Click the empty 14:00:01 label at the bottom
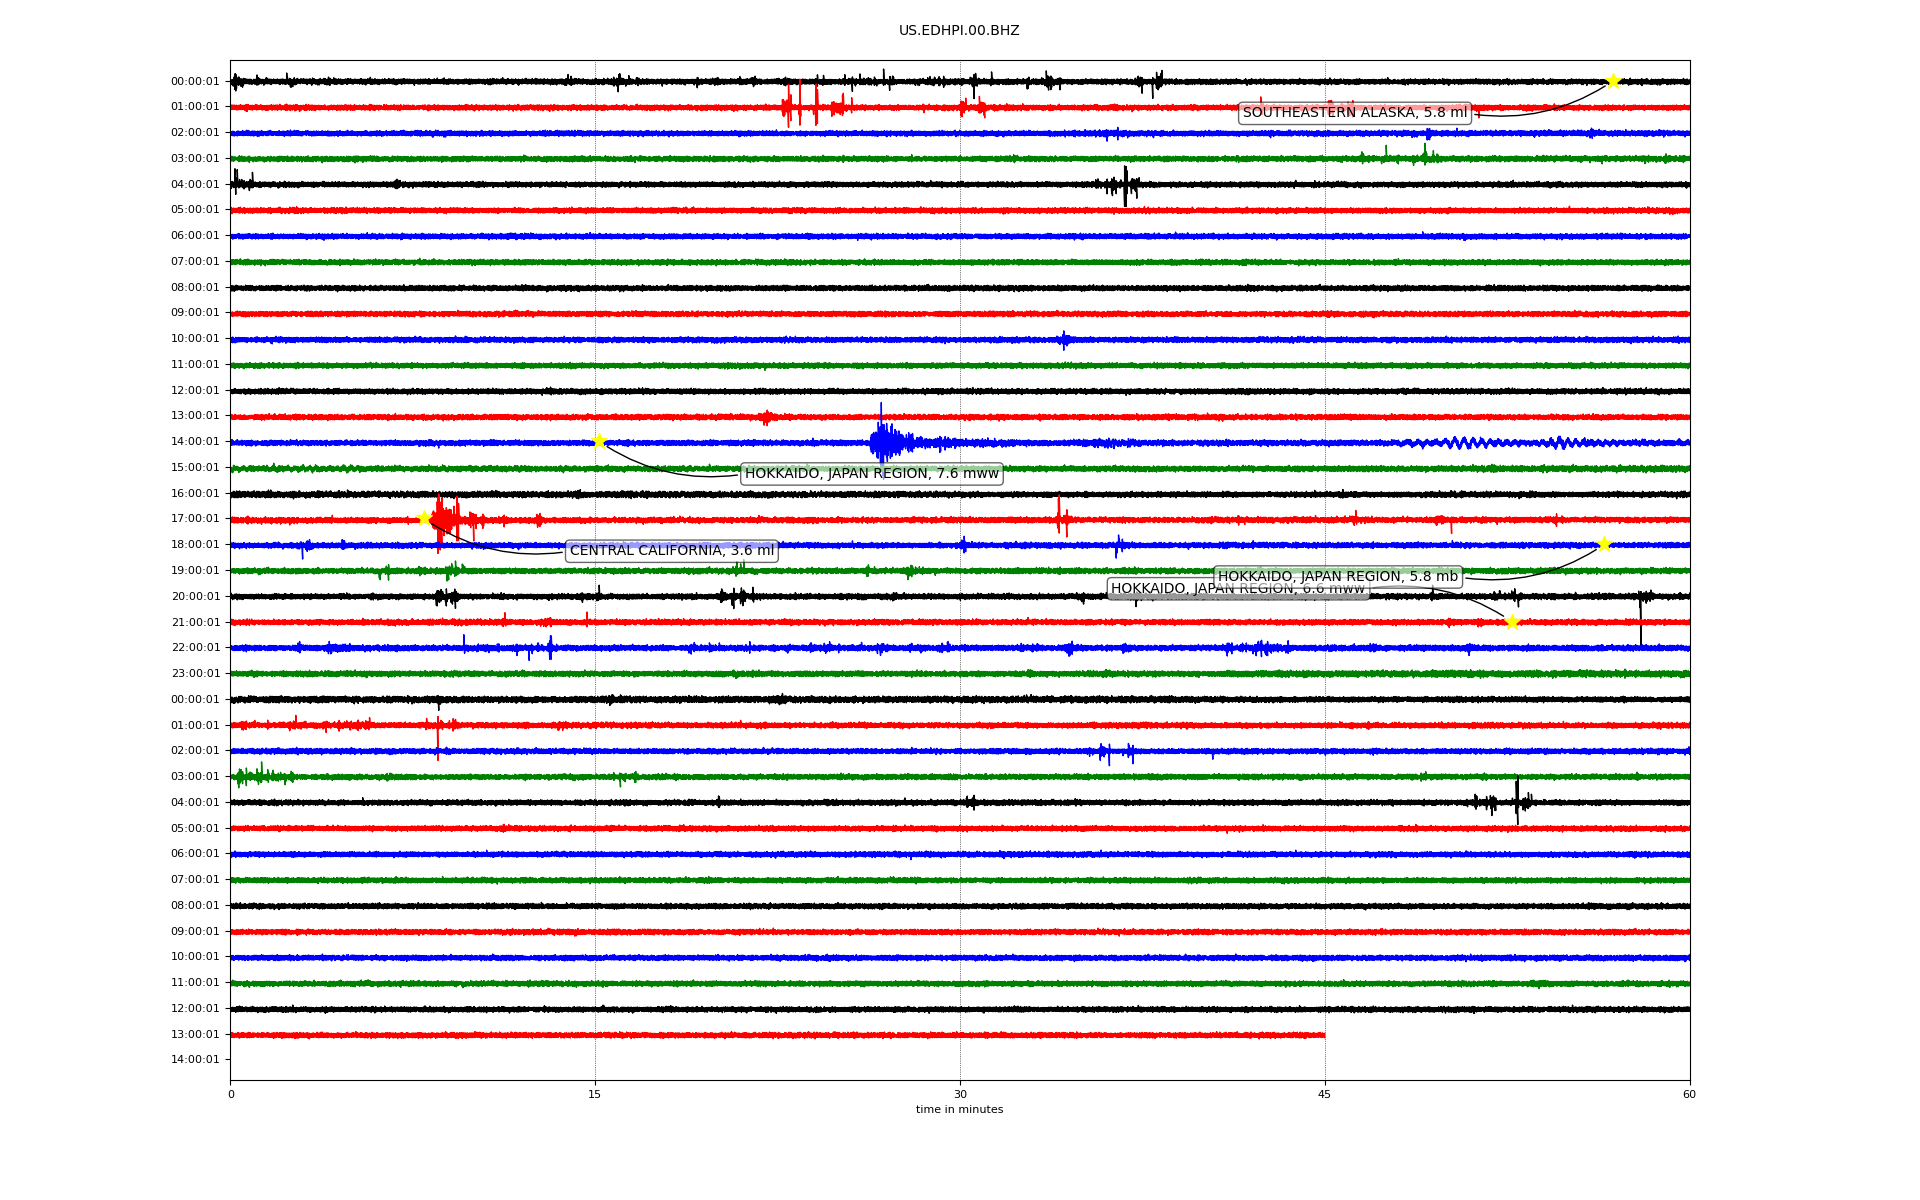This screenshot has height=1200, width=1920. coord(195,1059)
